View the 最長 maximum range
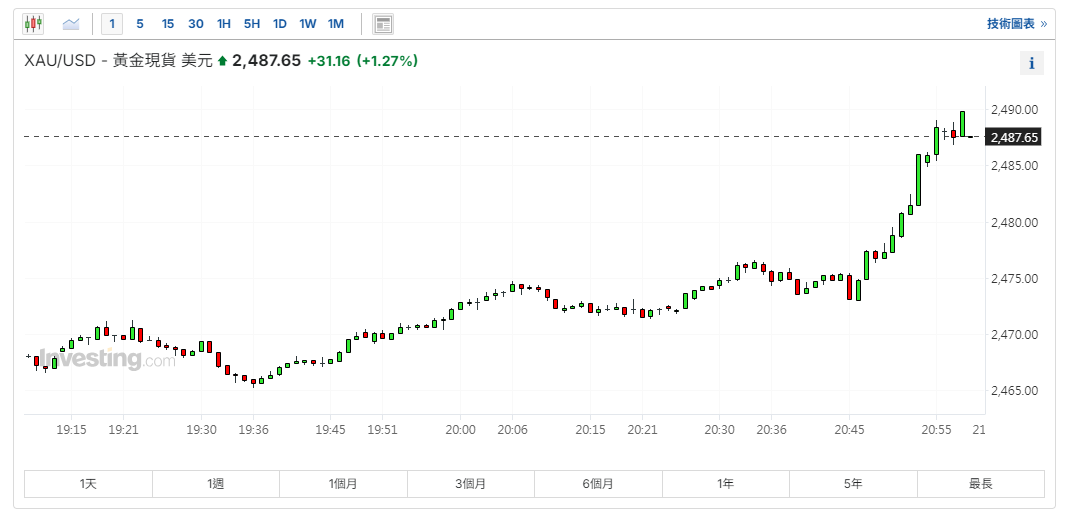Viewport: 1071px width, 520px height. tap(980, 484)
